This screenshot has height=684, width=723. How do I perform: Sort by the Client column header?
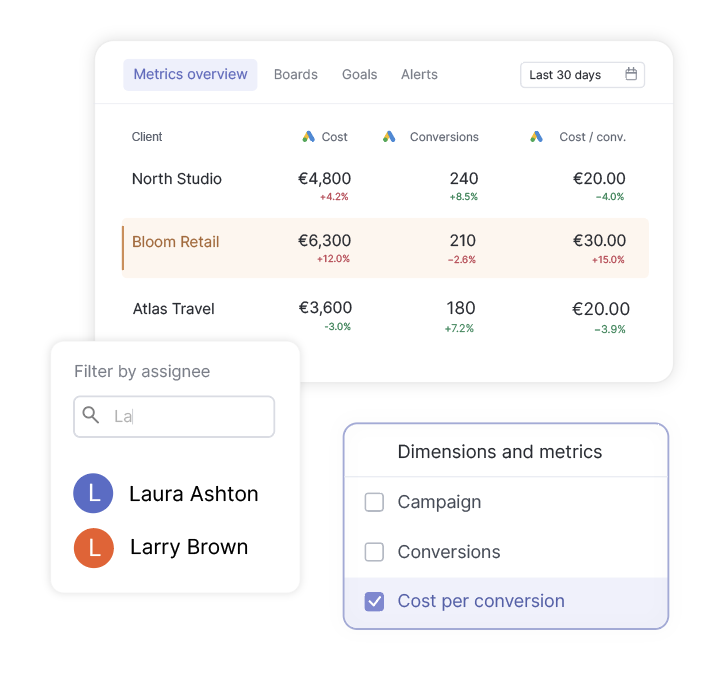[147, 137]
